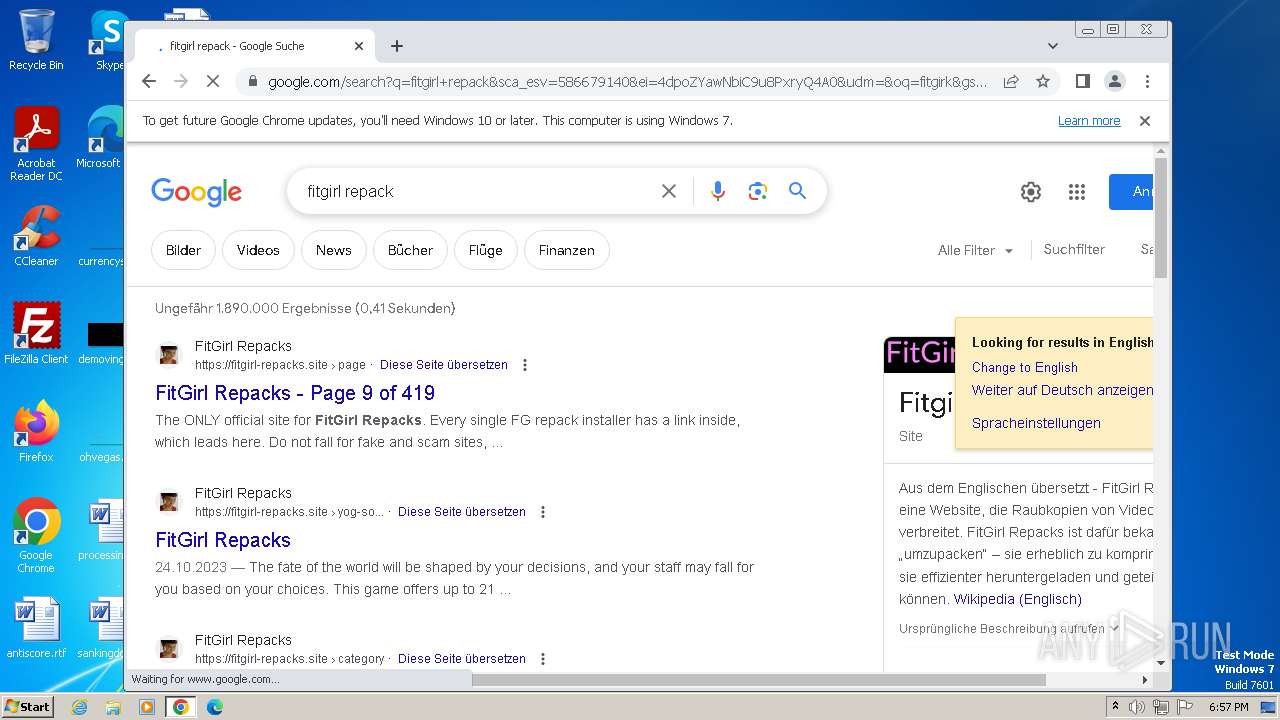
Task: Open Learn more update link
Action: [x=1089, y=120]
